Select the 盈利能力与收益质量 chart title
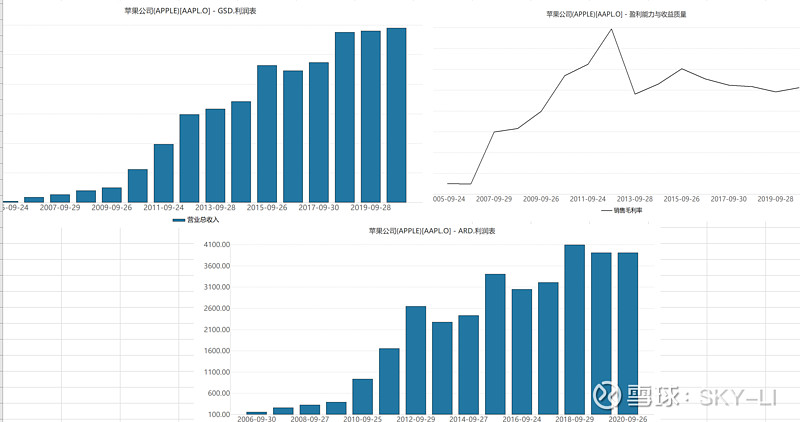 [x=616, y=14]
